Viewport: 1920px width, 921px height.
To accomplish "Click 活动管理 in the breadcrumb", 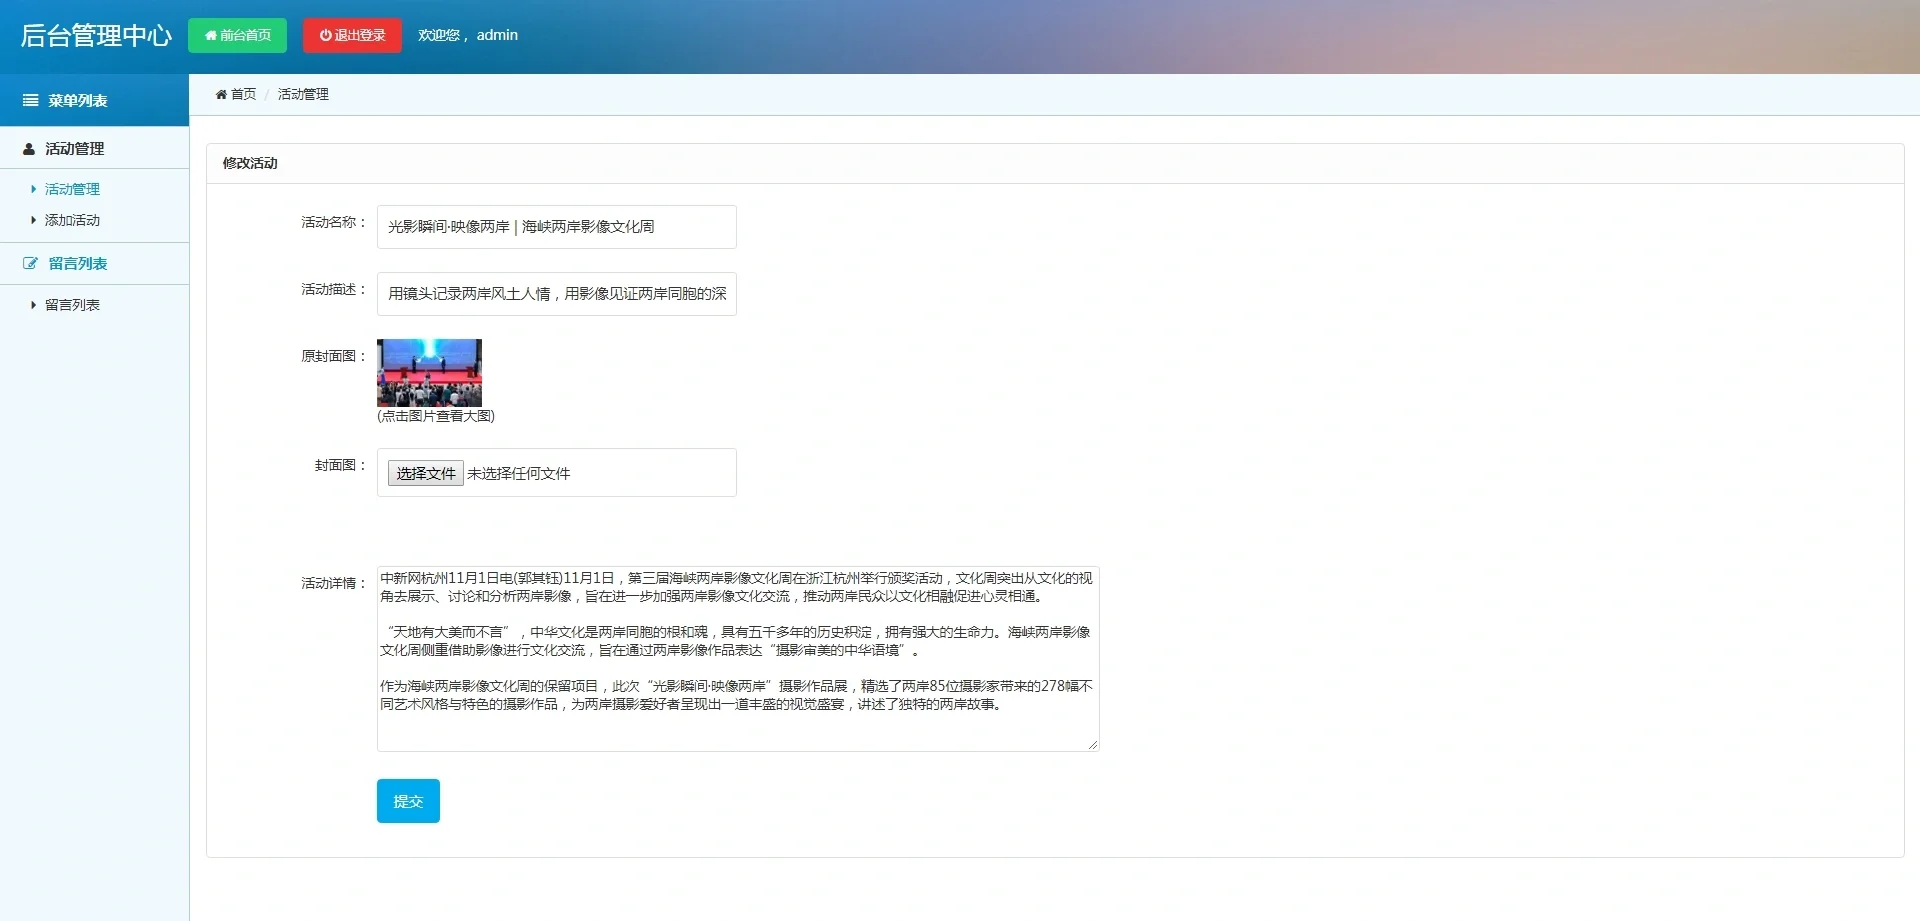I will coord(302,94).
